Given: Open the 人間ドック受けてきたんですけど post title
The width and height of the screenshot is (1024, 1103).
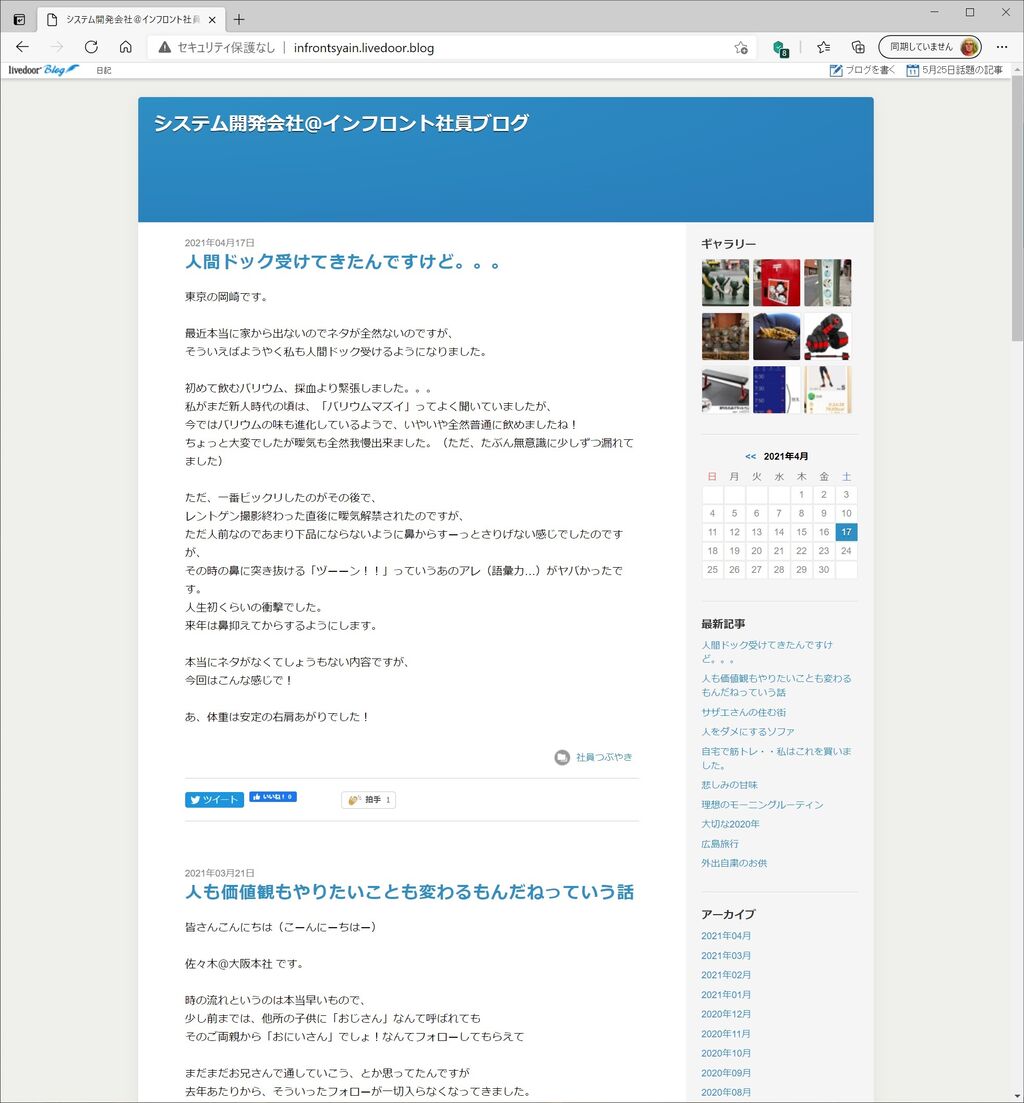Looking at the screenshot, I should (343, 262).
